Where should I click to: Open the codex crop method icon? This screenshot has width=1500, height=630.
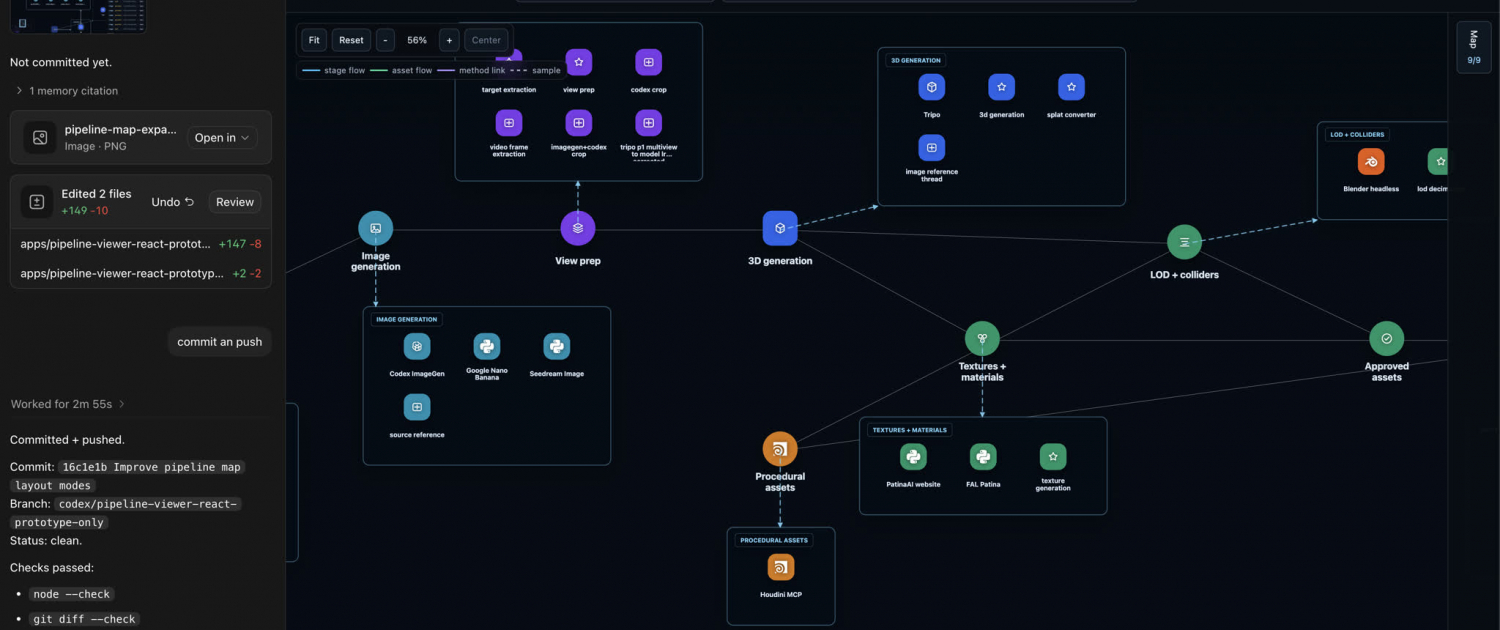pos(649,62)
